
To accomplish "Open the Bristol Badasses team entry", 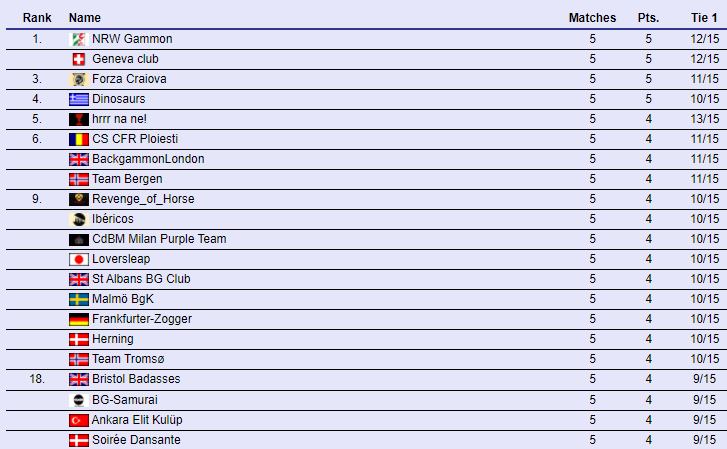I will [x=136, y=379].
